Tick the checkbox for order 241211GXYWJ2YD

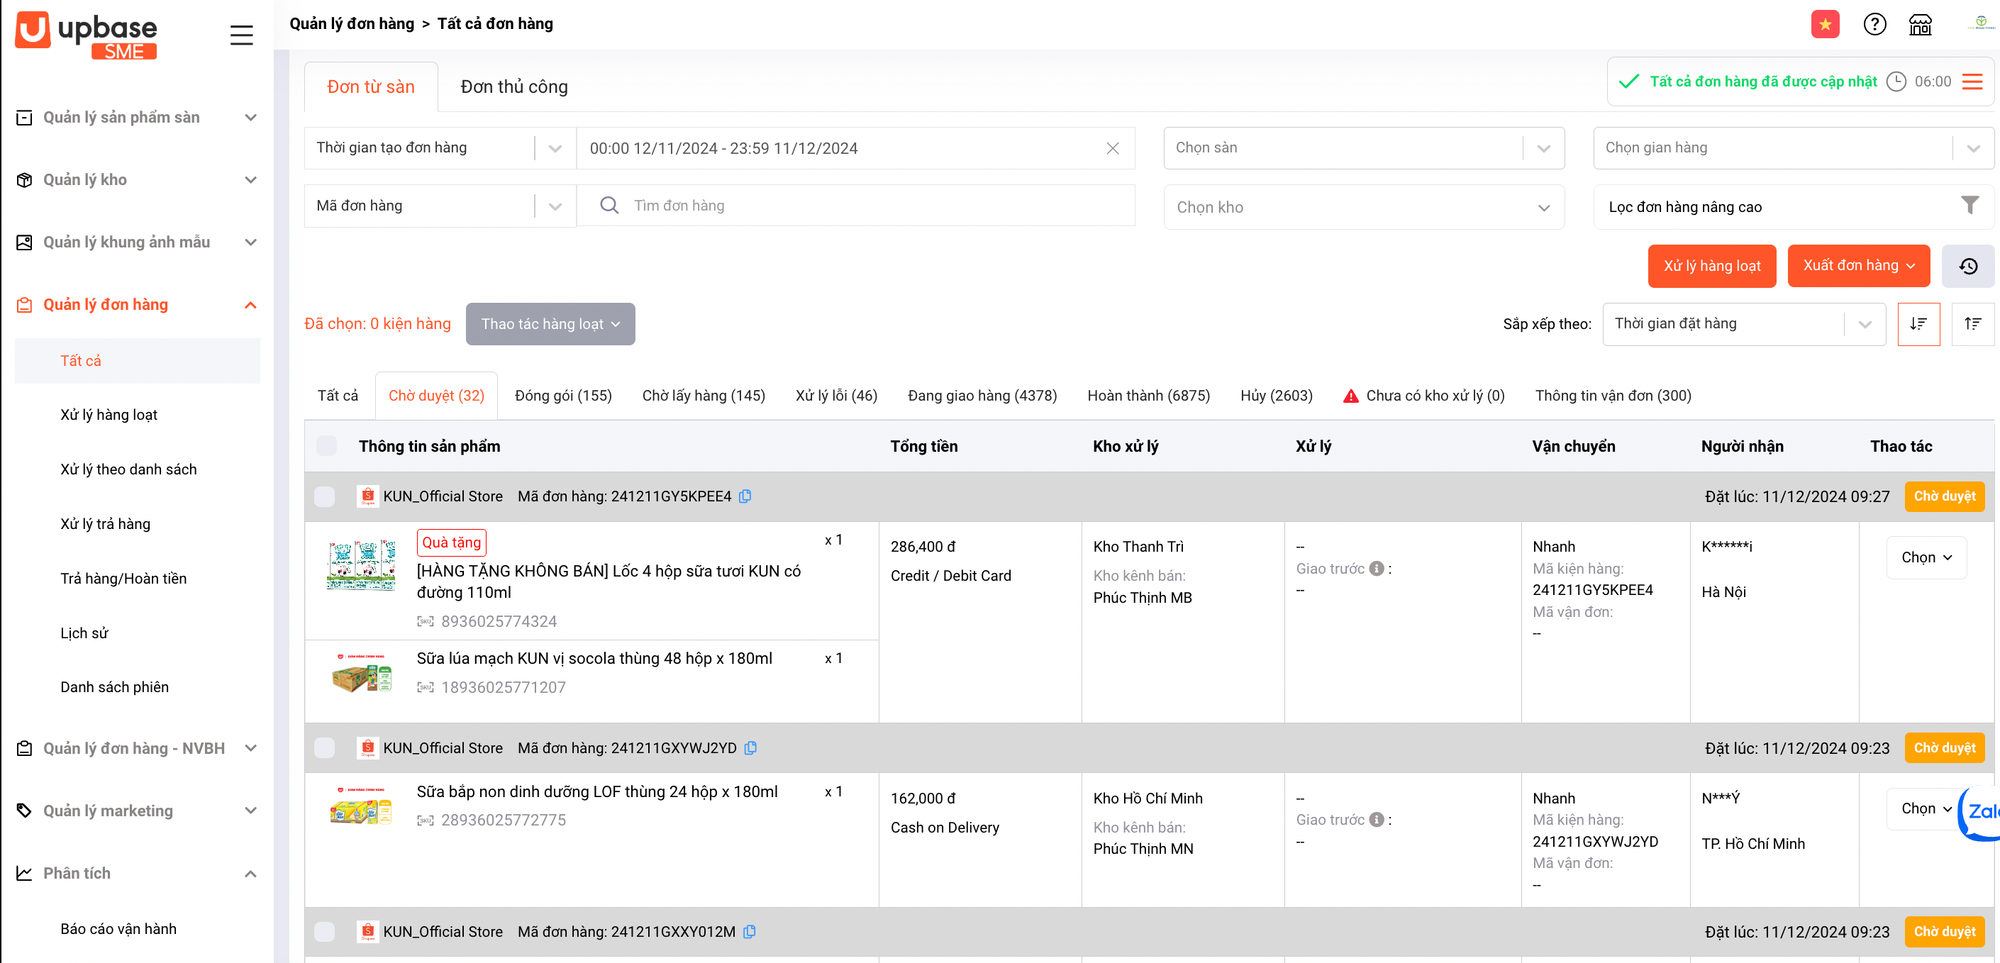pyautogui.click(x=325, y=748)
